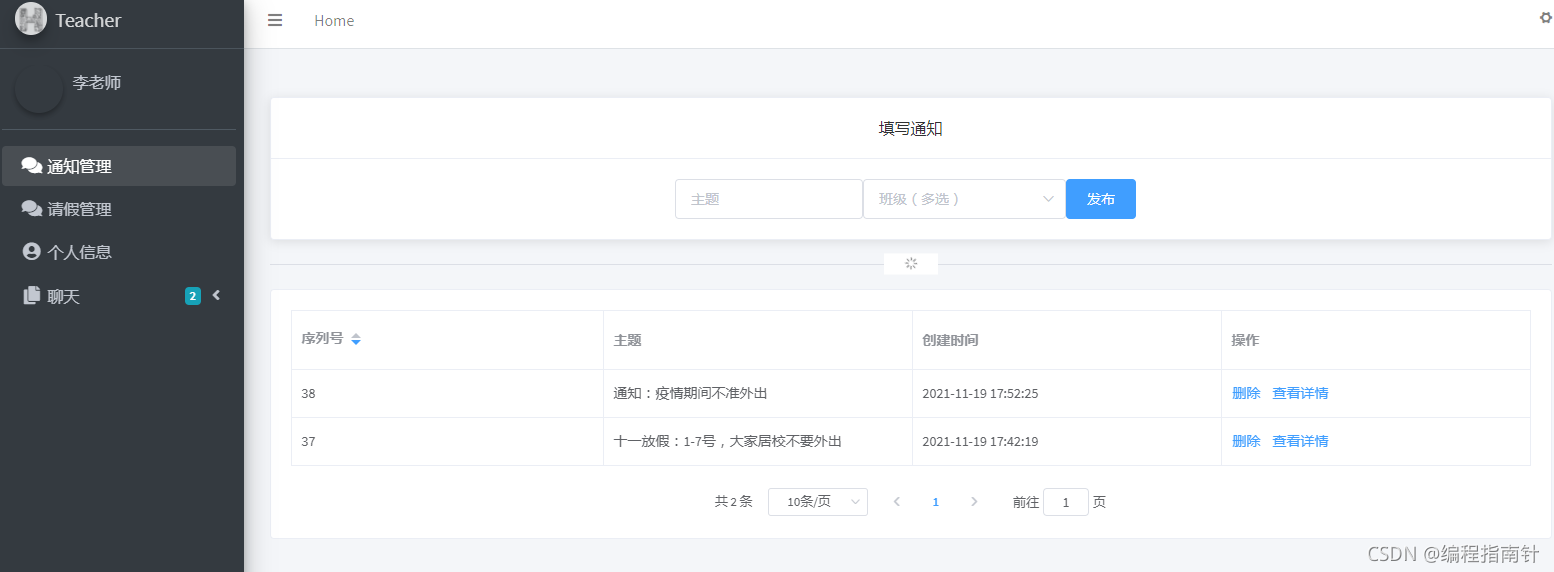The image size is (1554, 572).
Task: Delete notice 38 via 删除
Action: pyautogui.click(x=1246, y=393)
